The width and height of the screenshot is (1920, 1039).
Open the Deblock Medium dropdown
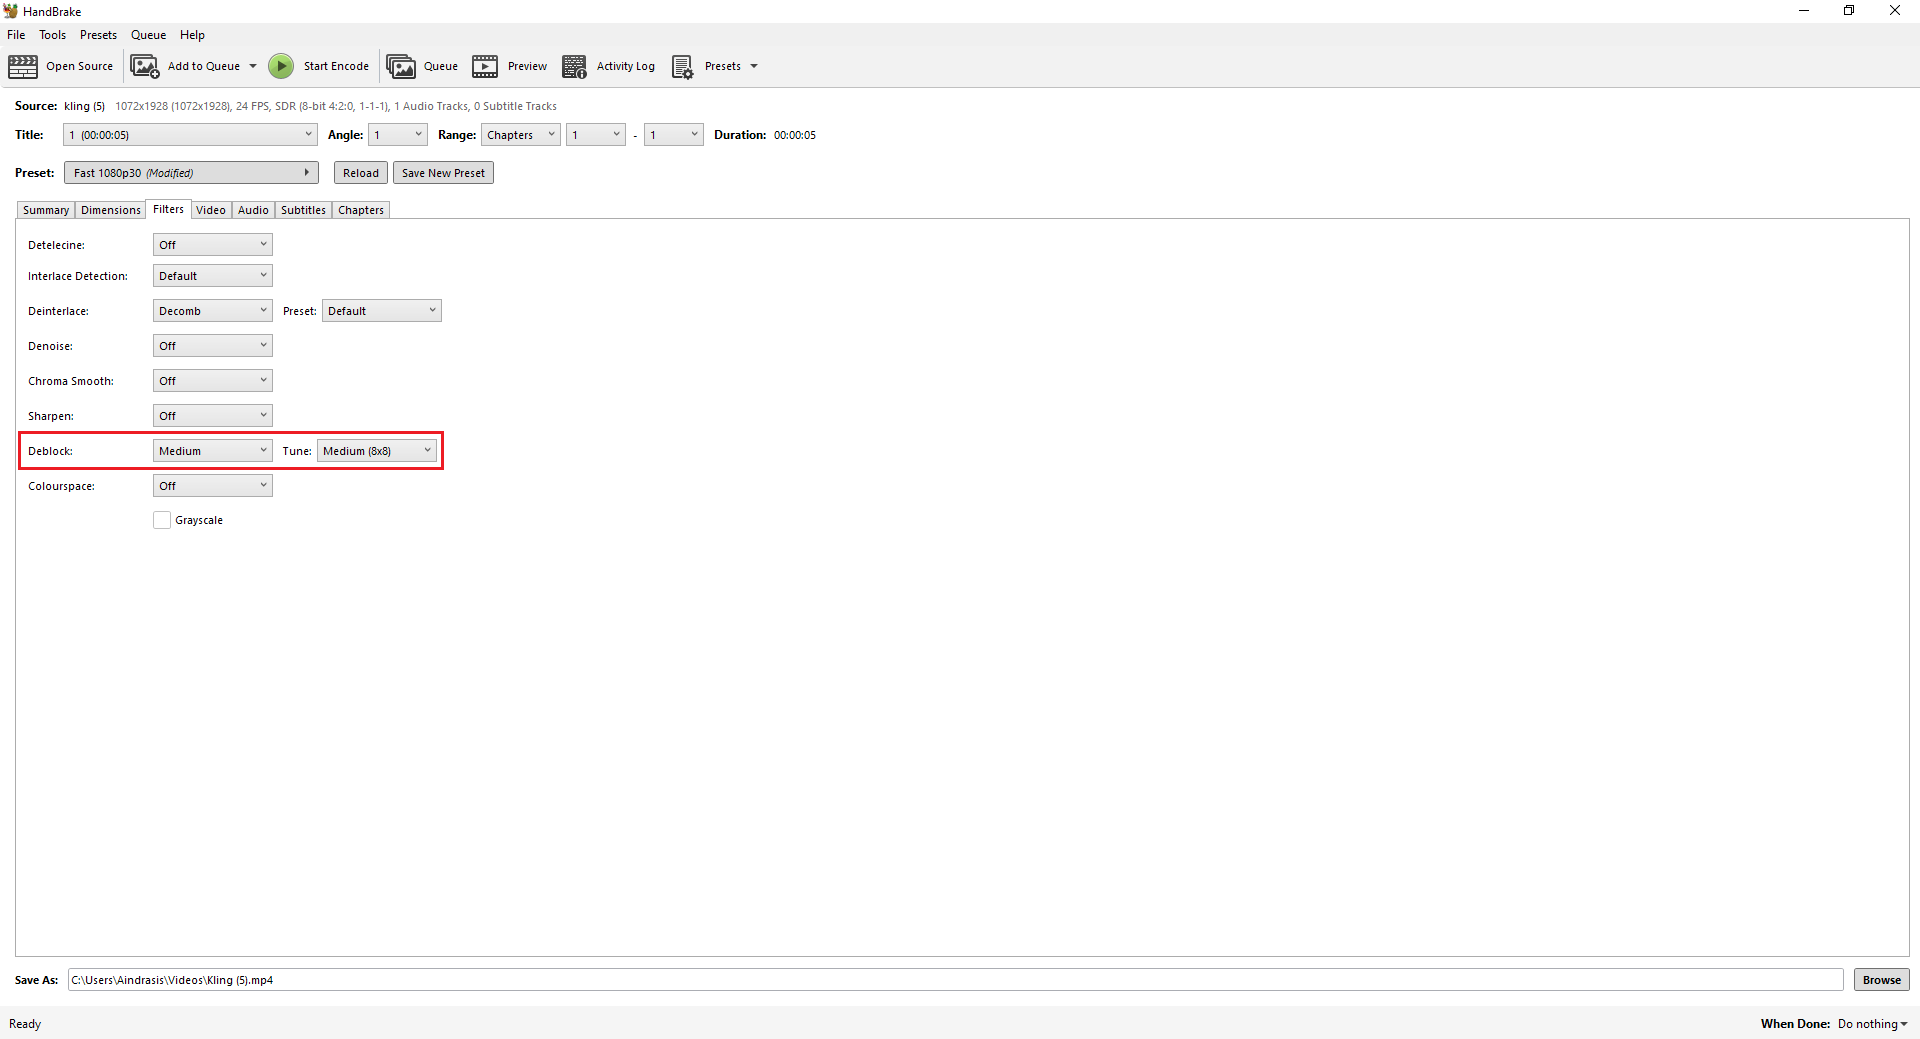click(213, 451)
